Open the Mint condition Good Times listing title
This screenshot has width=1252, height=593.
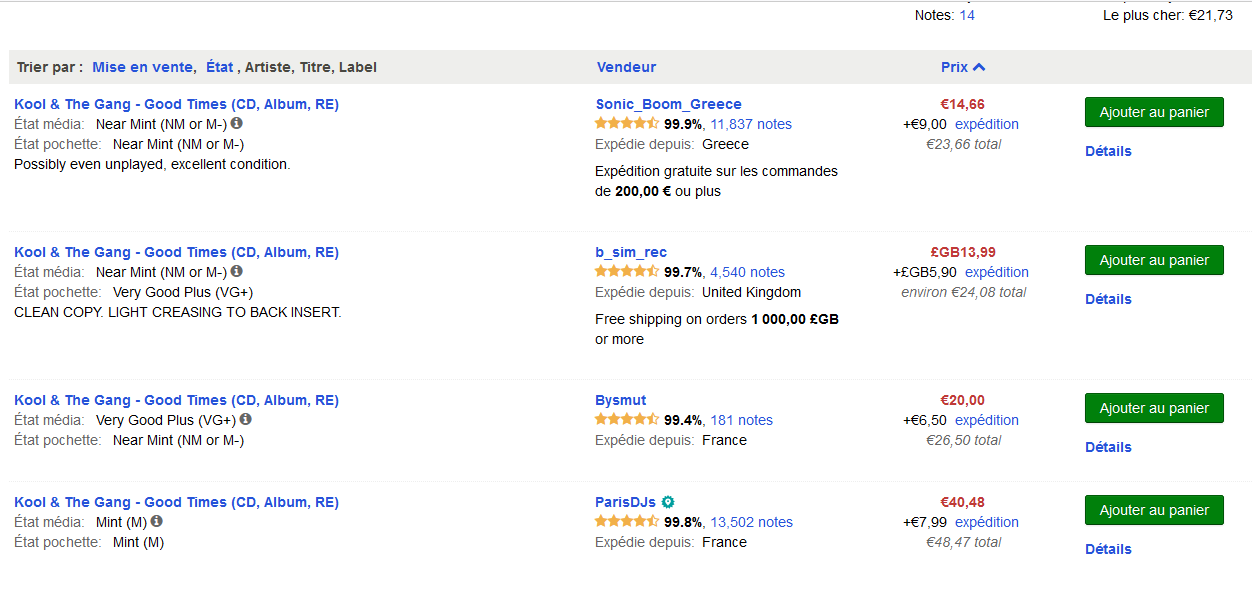coord(176,502)
